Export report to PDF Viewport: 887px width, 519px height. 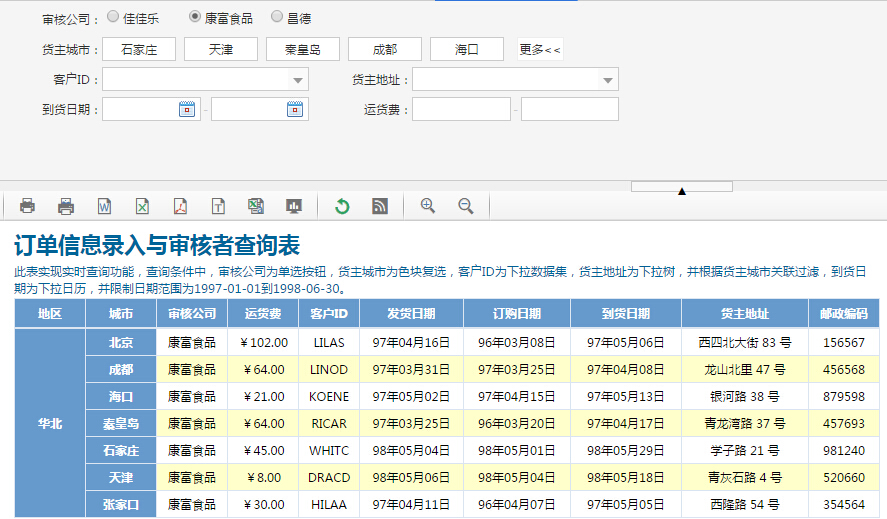pos(180,206)
